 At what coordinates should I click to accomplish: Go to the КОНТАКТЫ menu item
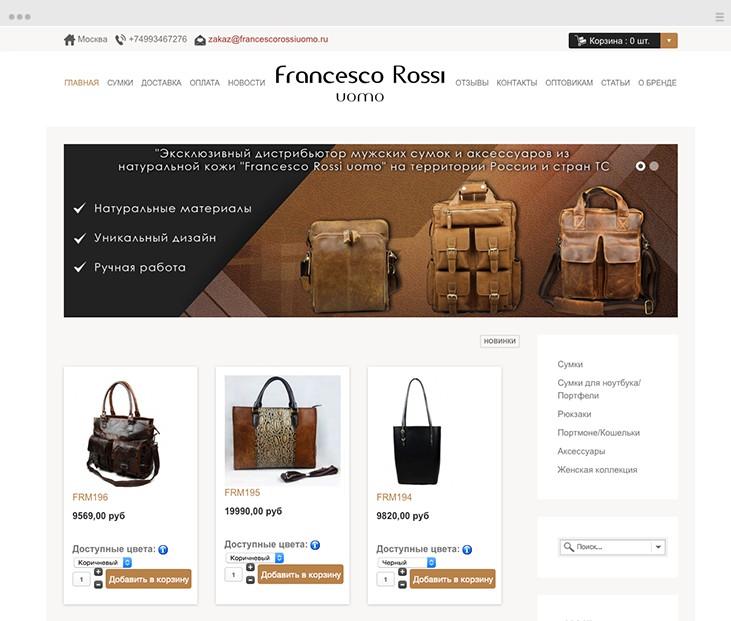[x=517, y=83]
